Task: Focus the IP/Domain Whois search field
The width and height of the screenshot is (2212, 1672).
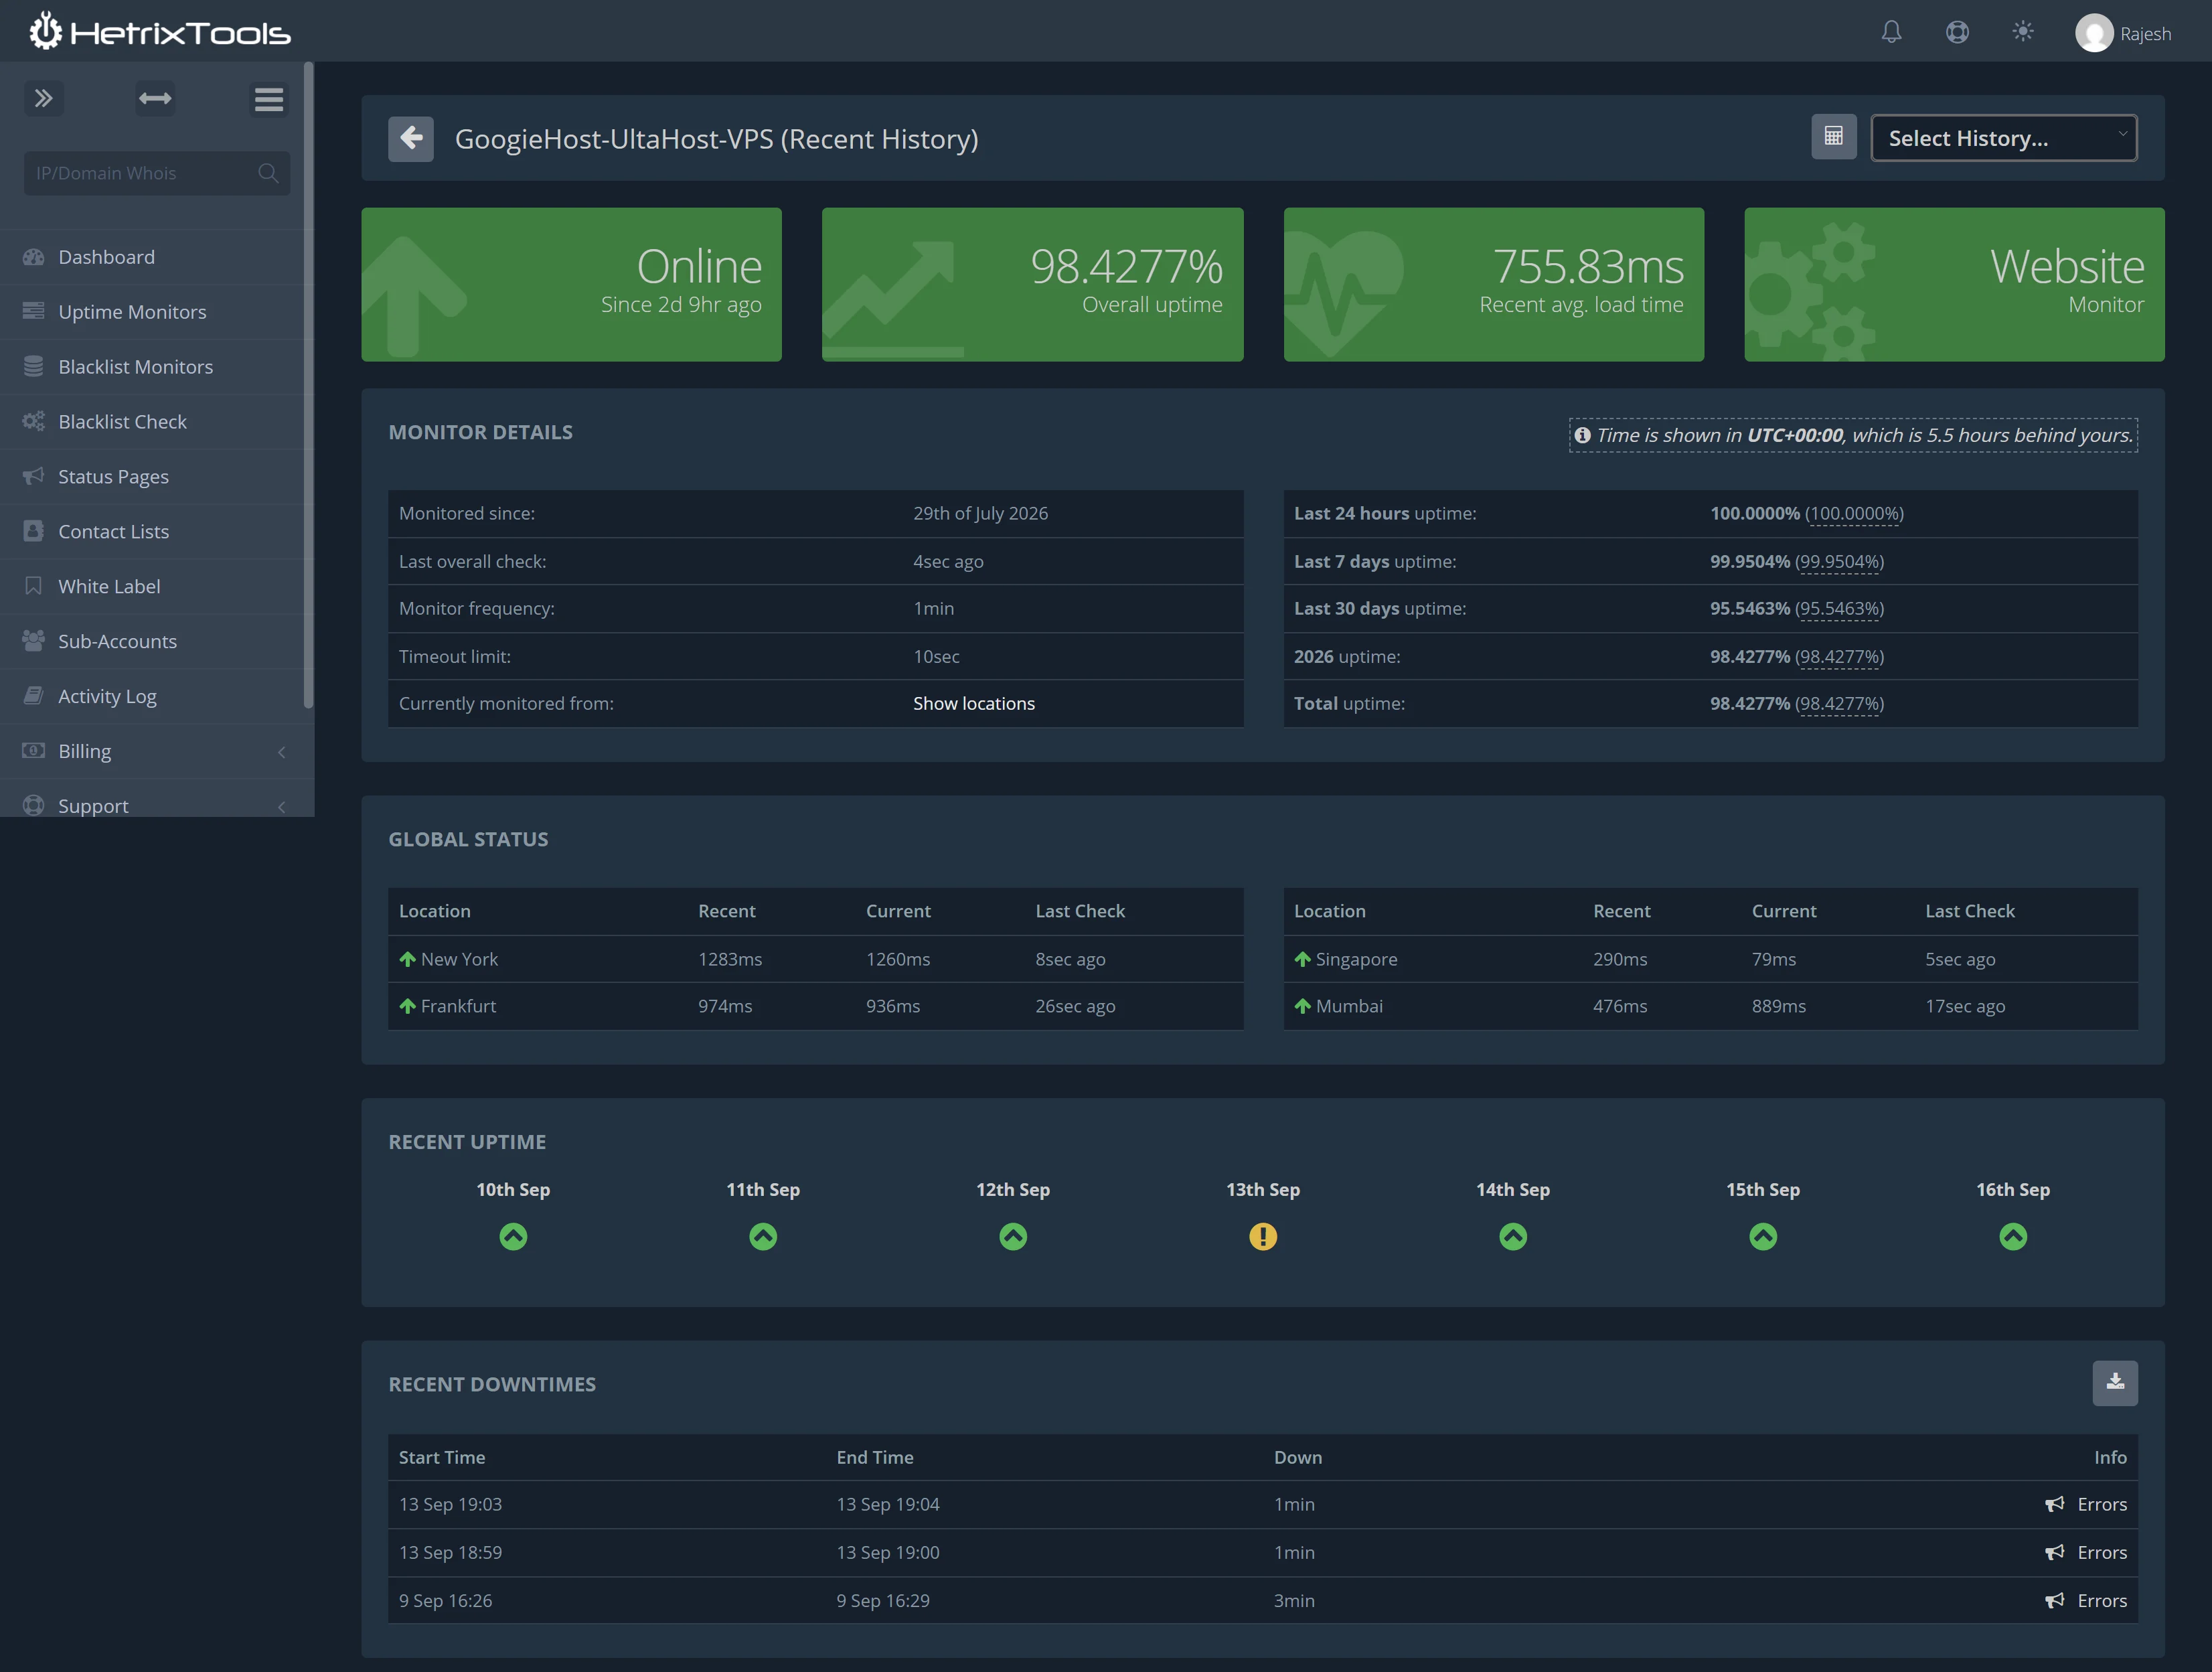Action: point(157,173)
